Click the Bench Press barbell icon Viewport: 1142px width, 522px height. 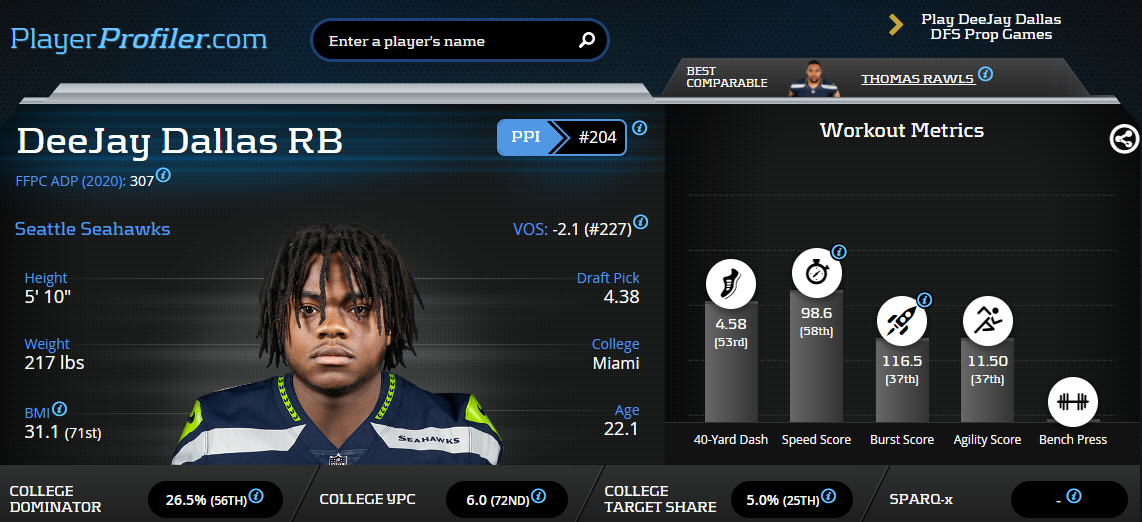click(x=1073, y=401)
